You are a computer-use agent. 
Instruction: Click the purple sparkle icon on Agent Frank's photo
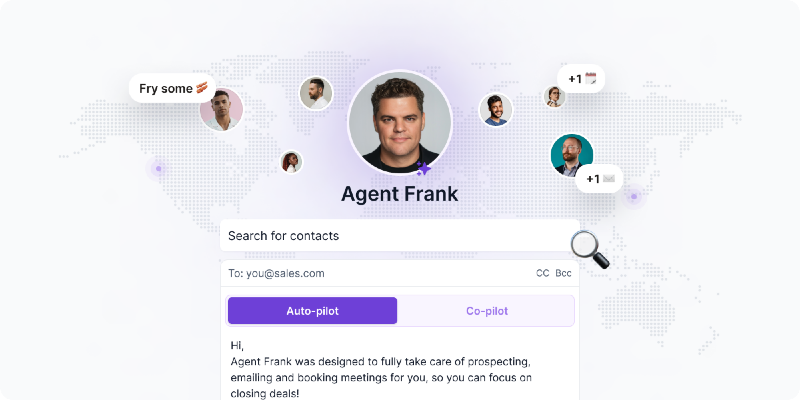[x=423, y=168]
